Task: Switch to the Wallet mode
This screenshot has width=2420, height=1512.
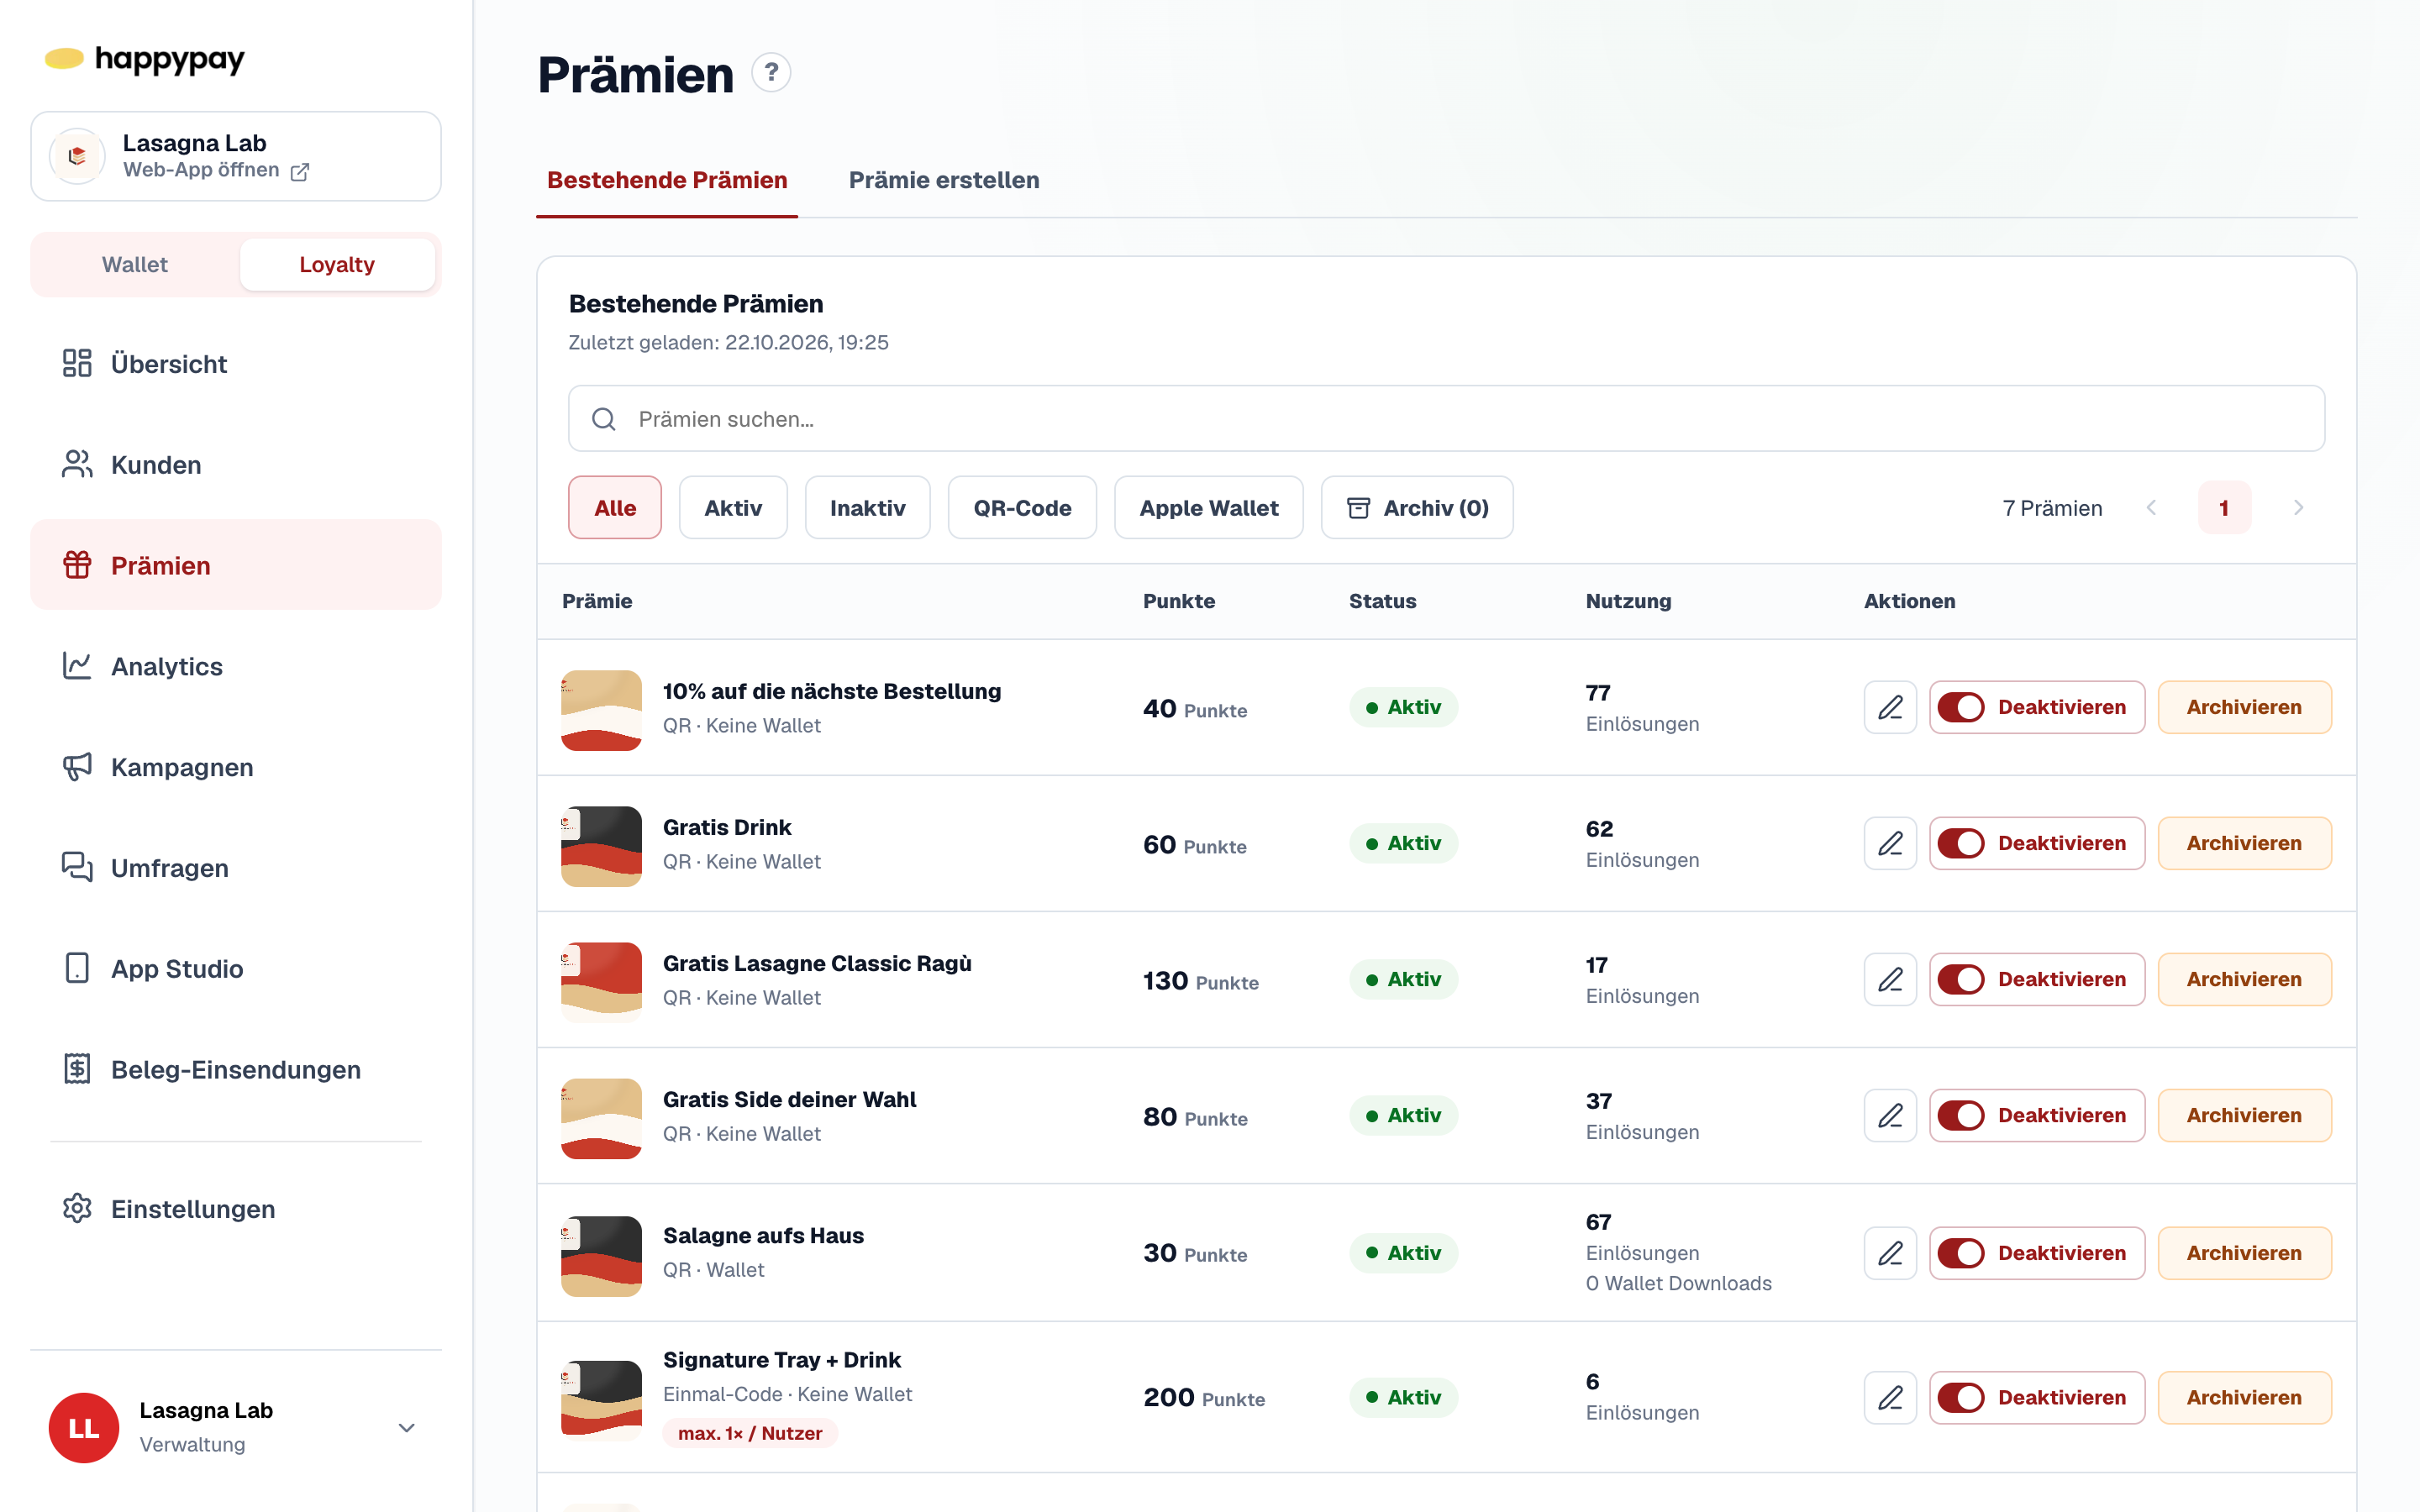Action: 135,264
